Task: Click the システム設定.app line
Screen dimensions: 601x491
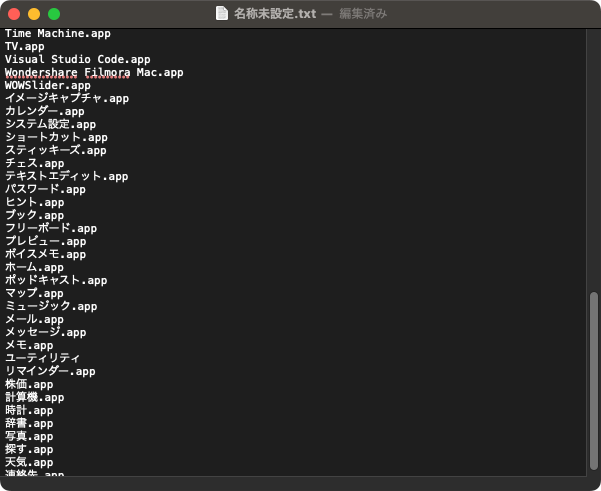Action: [50, 124]
